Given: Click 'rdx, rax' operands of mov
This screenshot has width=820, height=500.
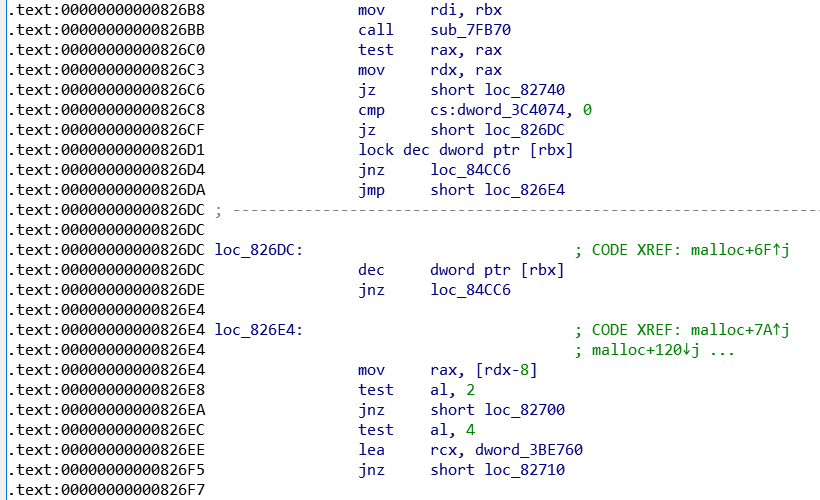Looking at the screenshot, I should [x=466, y=70].
